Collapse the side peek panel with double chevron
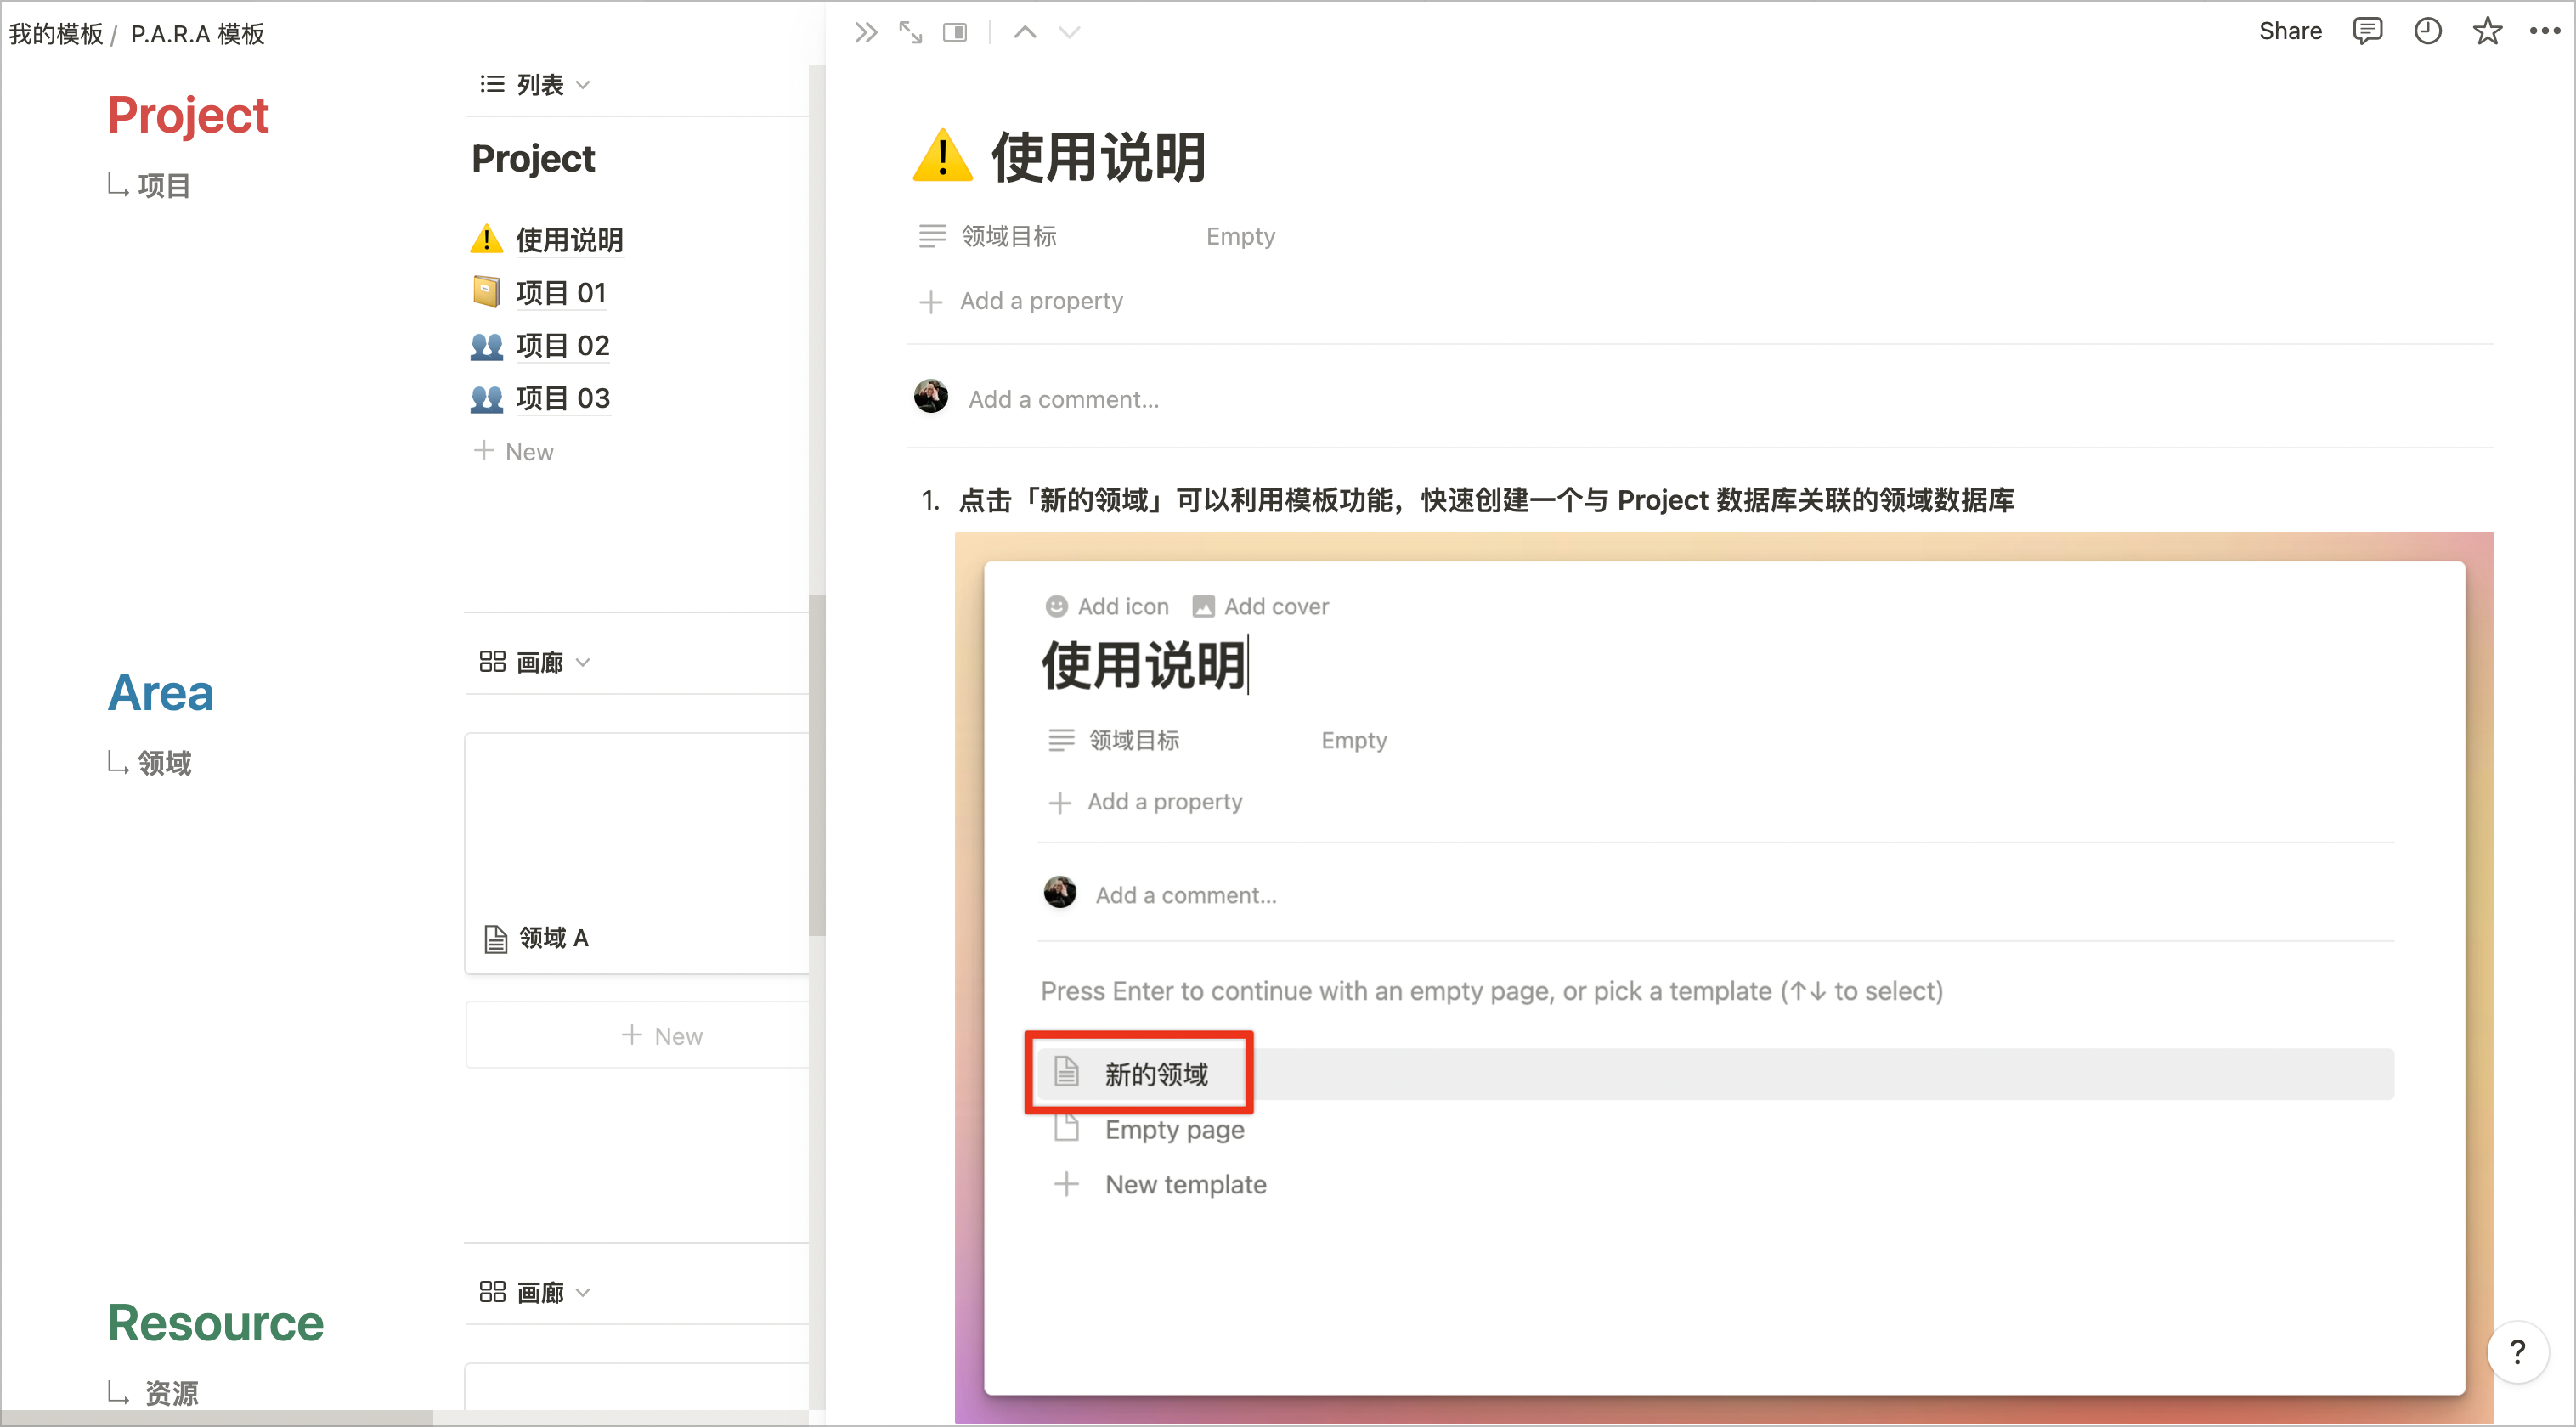Viewport: 2576px width, 1427px height. pyautogui.click(x=865, y=33)
